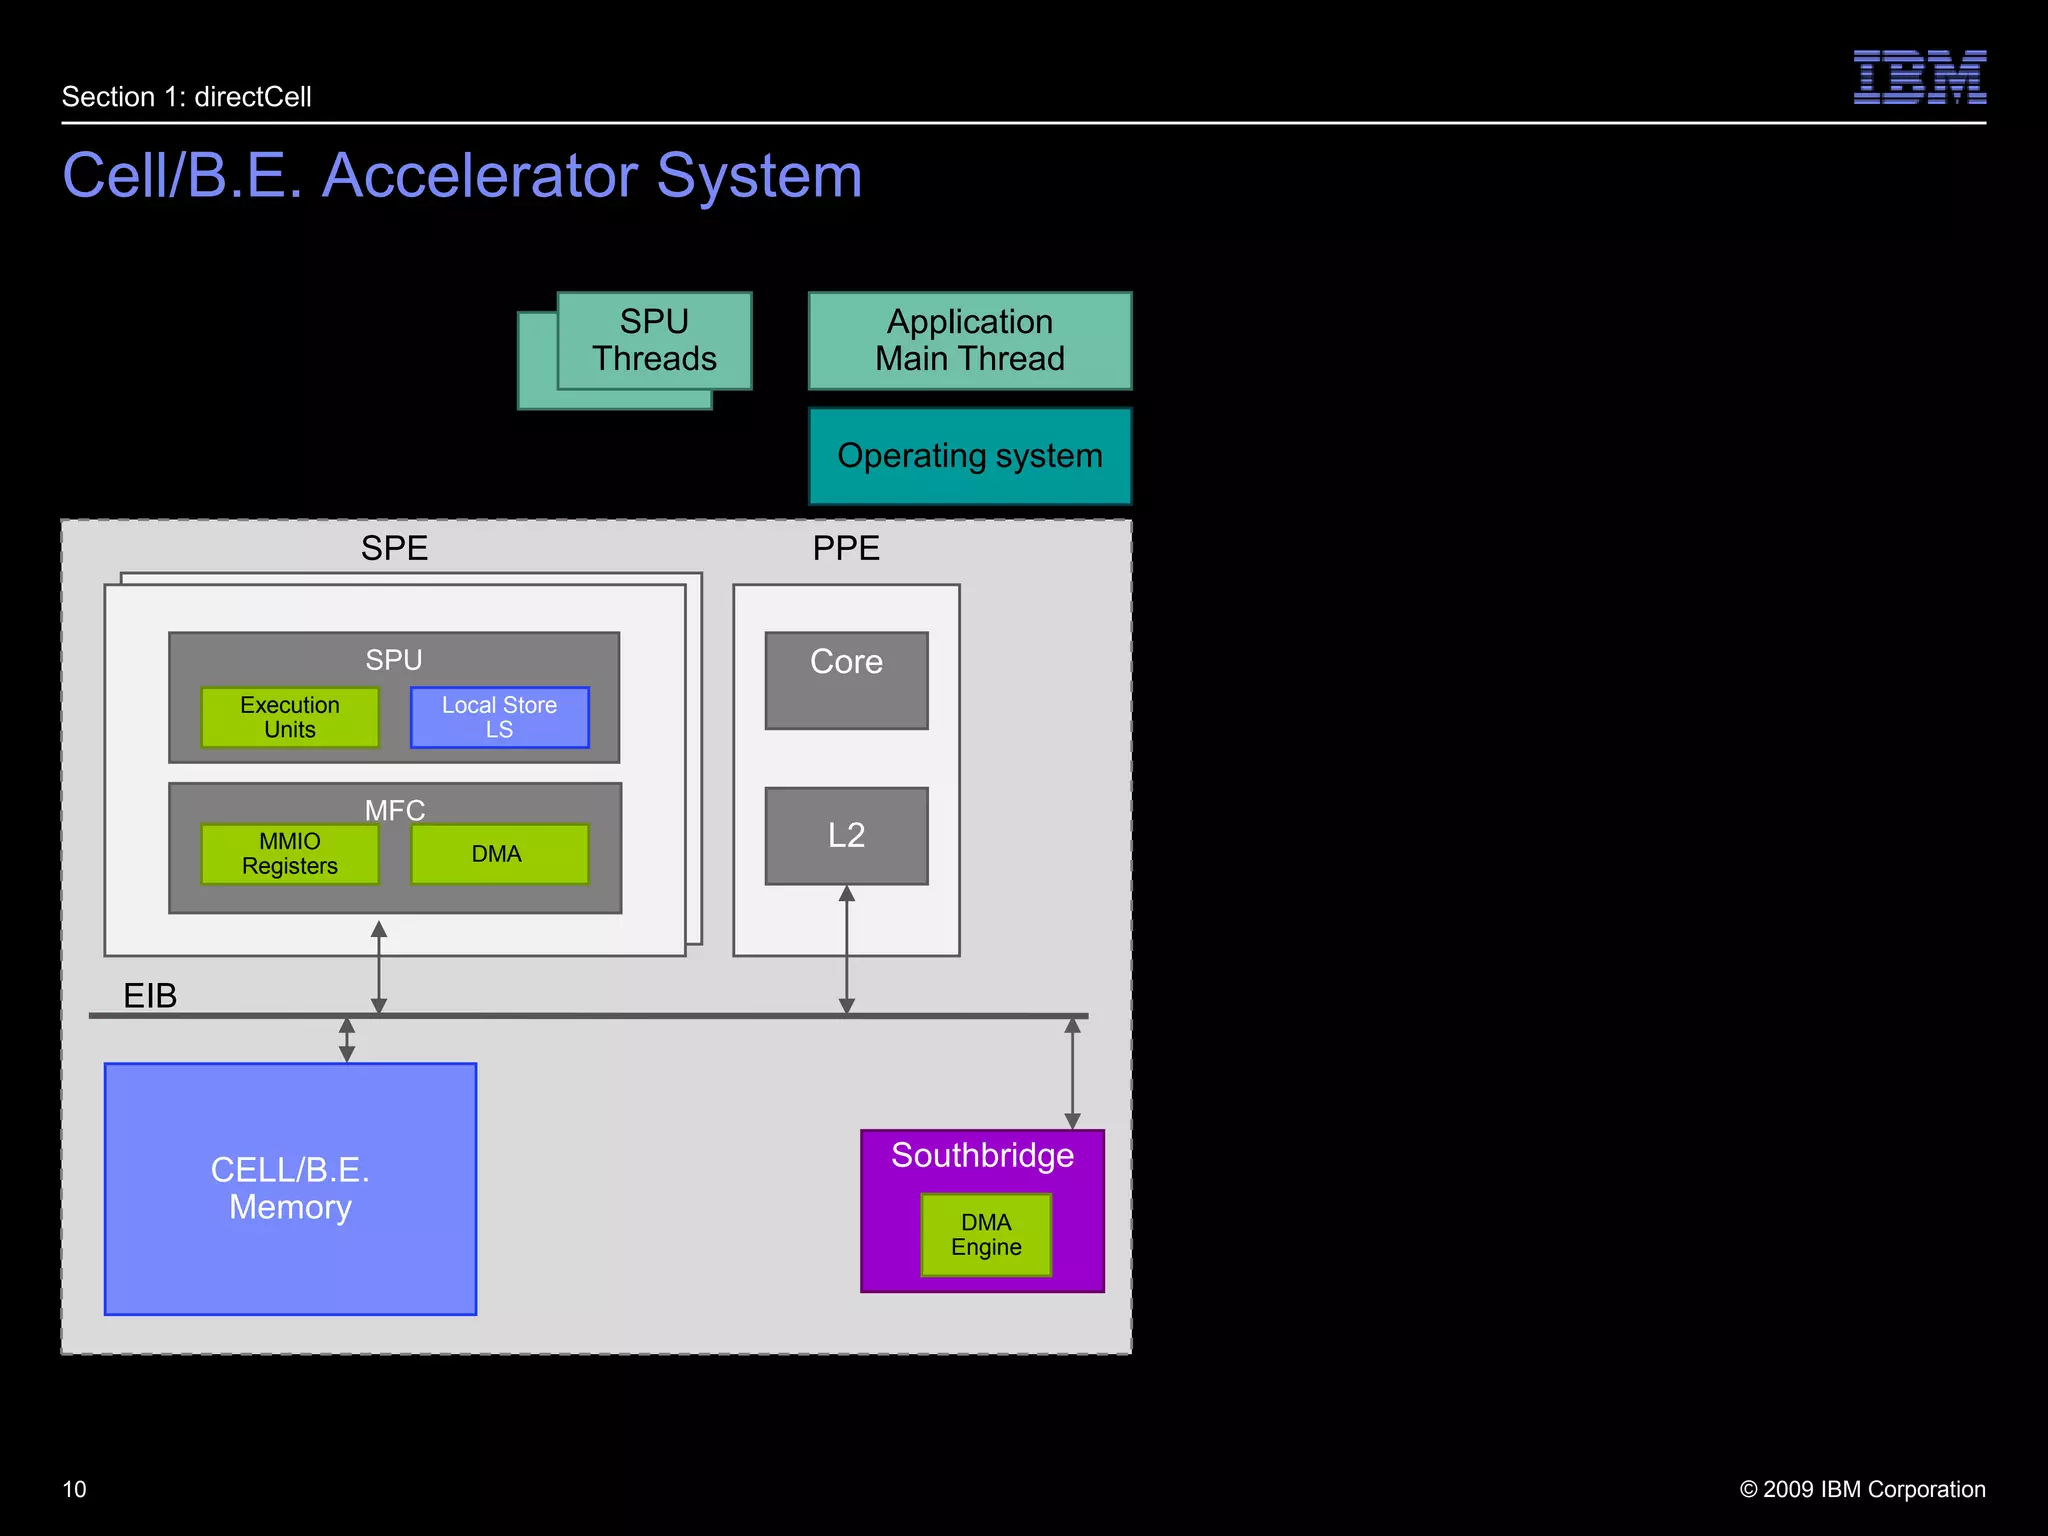2048x1536 pixels.
Task: Click the 2009 IBM Corporation copyright text
Action: (1862, 1489)
